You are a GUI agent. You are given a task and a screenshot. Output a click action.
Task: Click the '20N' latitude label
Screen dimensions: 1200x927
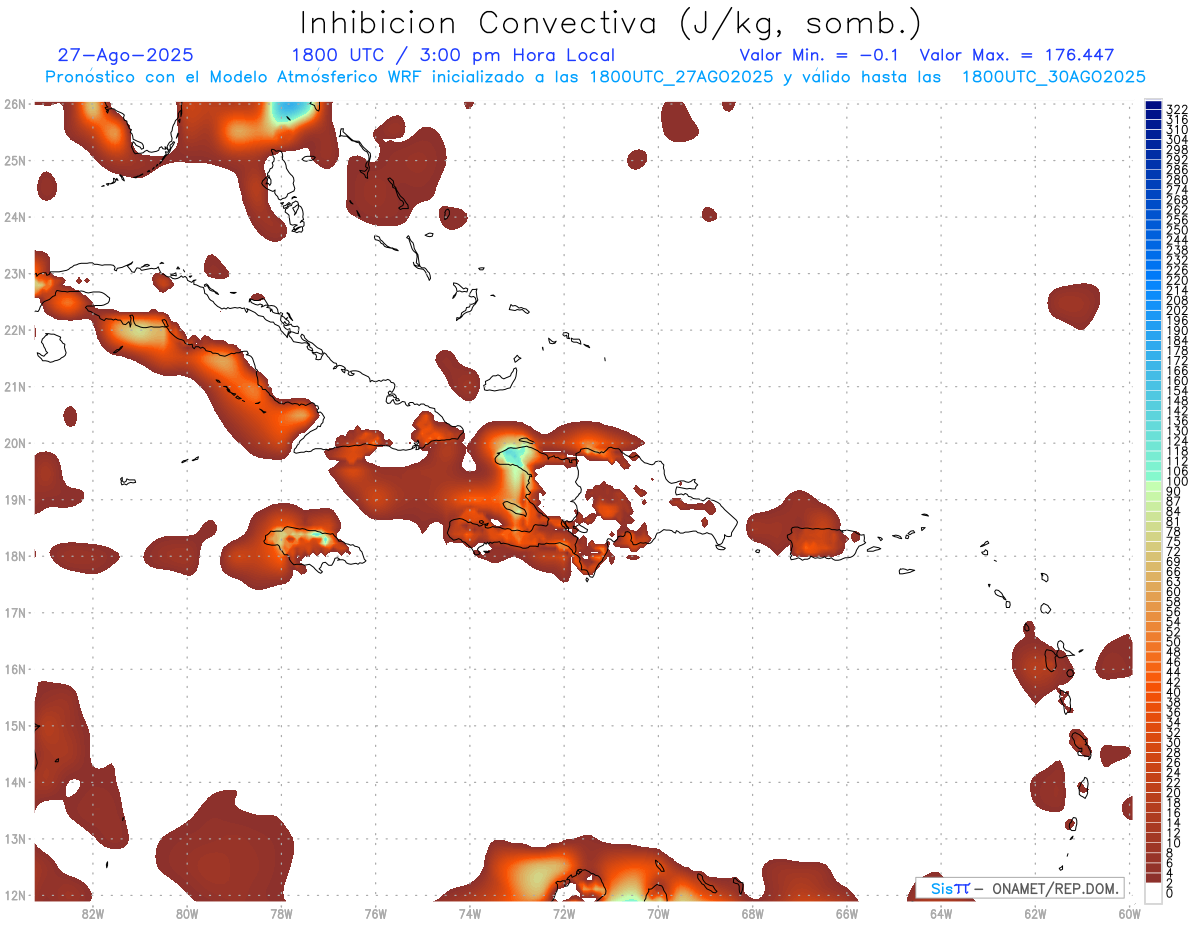click(x=14, y=443)
